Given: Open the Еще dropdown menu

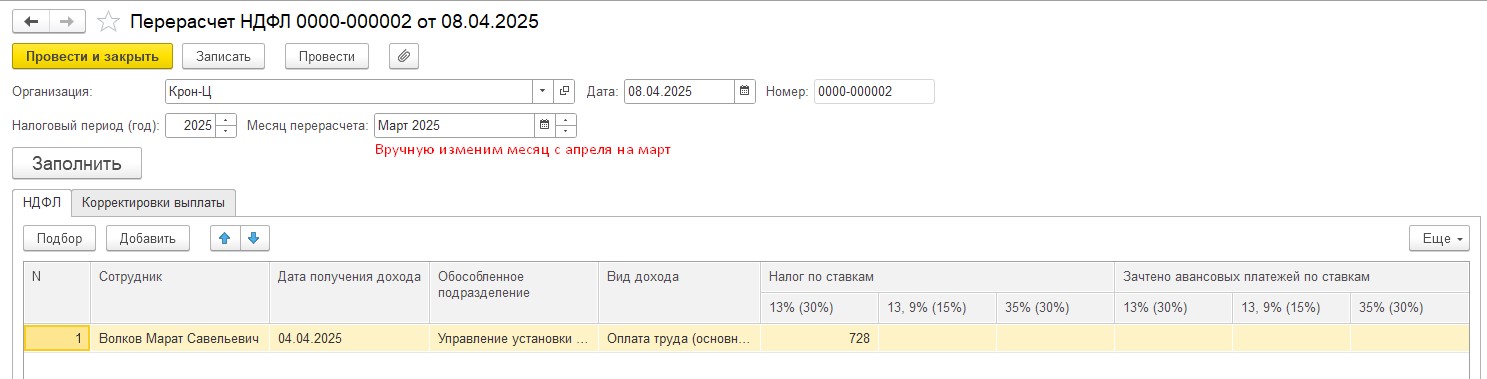Looking at the screenshot, I should (1439, 239).
